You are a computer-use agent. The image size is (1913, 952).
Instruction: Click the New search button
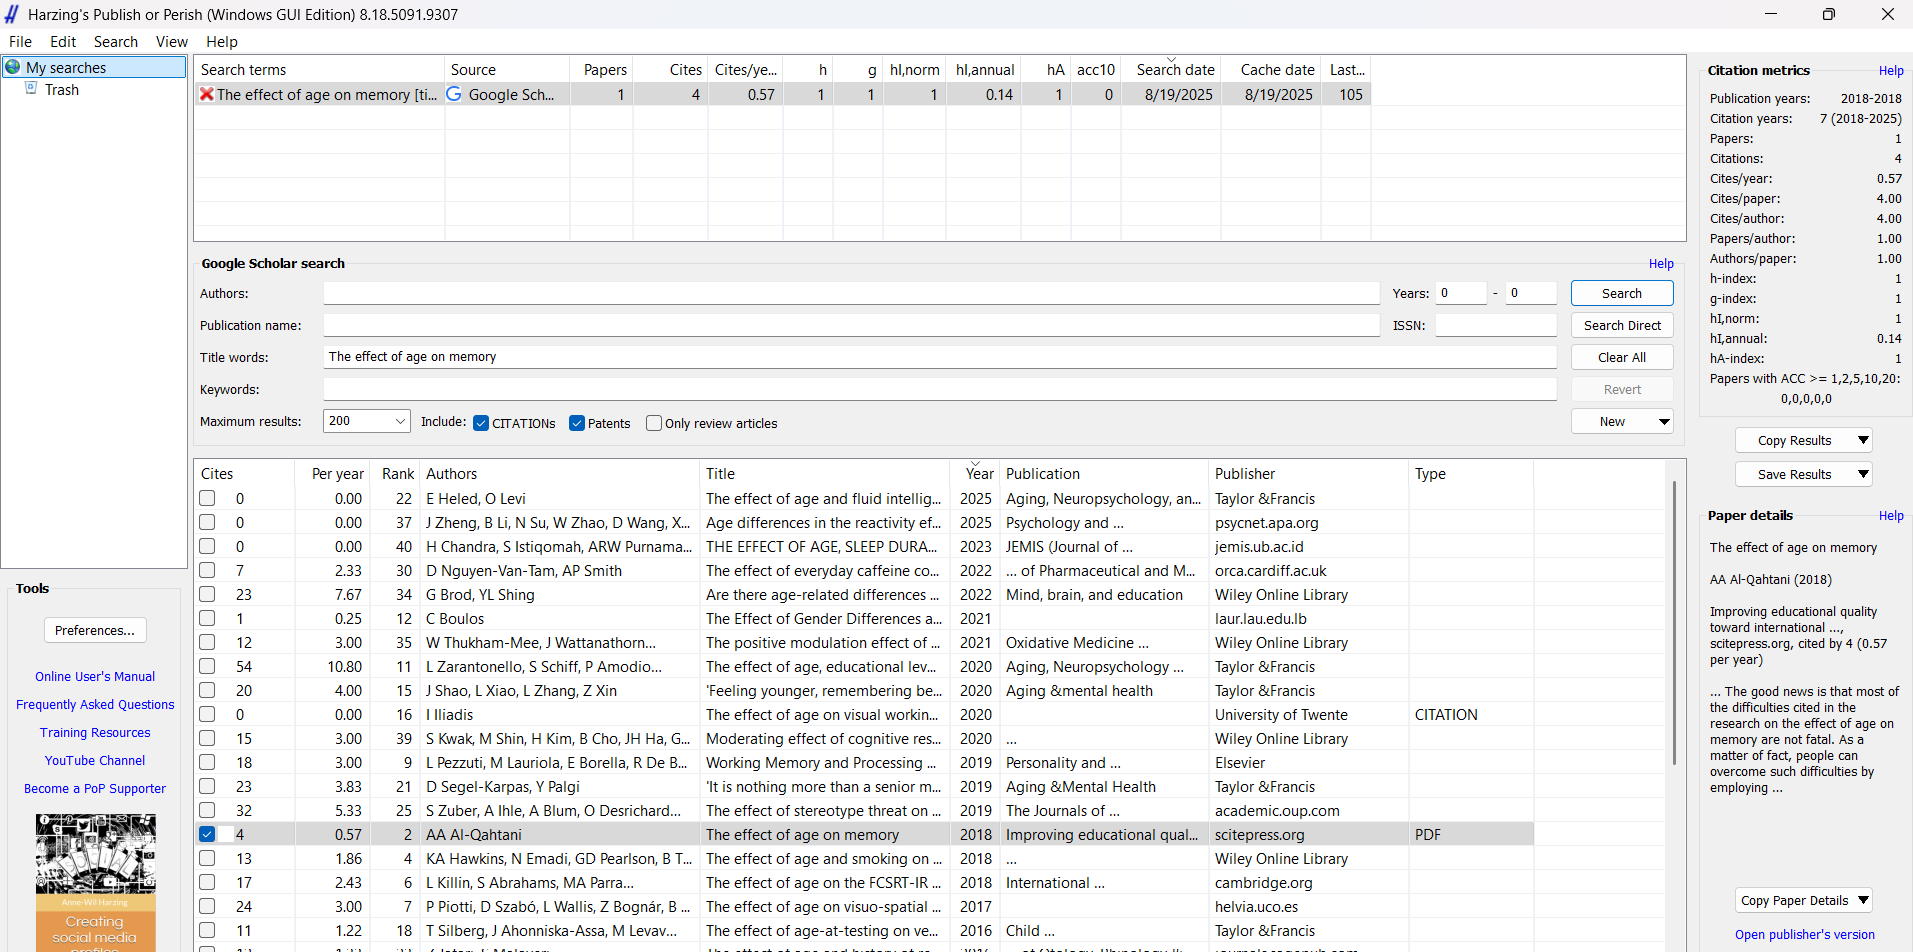click(1612, 421)
